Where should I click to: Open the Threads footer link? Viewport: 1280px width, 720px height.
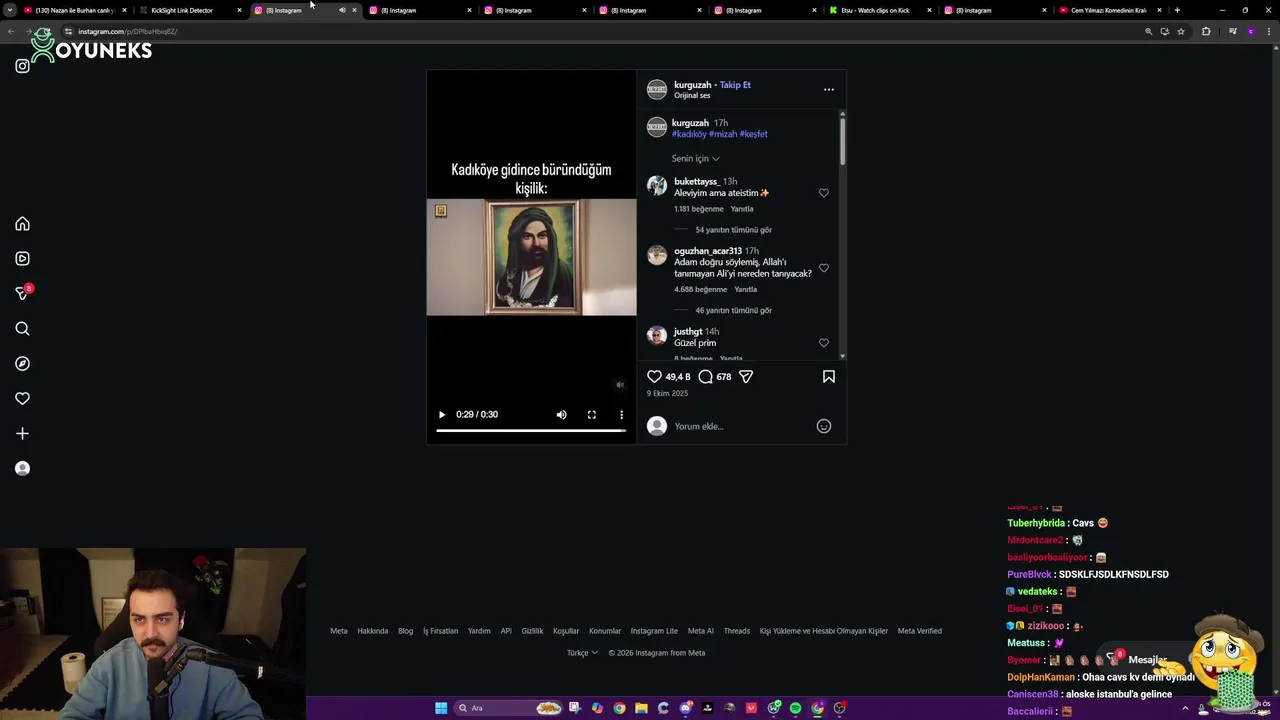click(736, 631)
